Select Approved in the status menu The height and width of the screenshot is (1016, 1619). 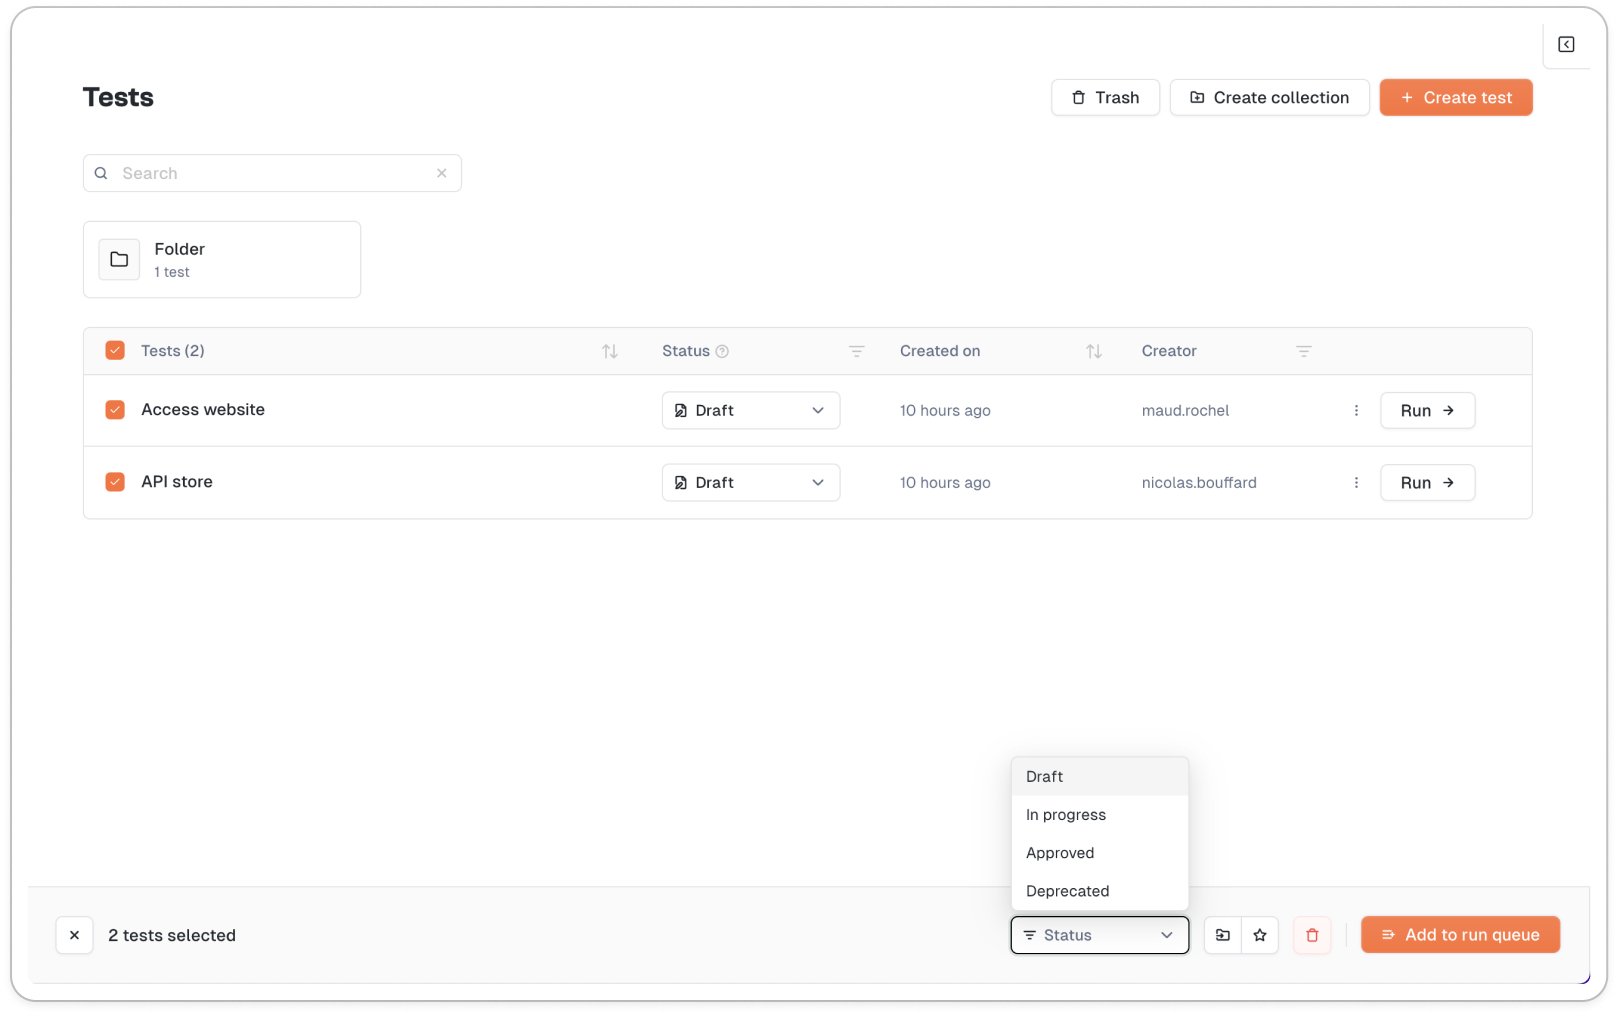click(1060, 853)
